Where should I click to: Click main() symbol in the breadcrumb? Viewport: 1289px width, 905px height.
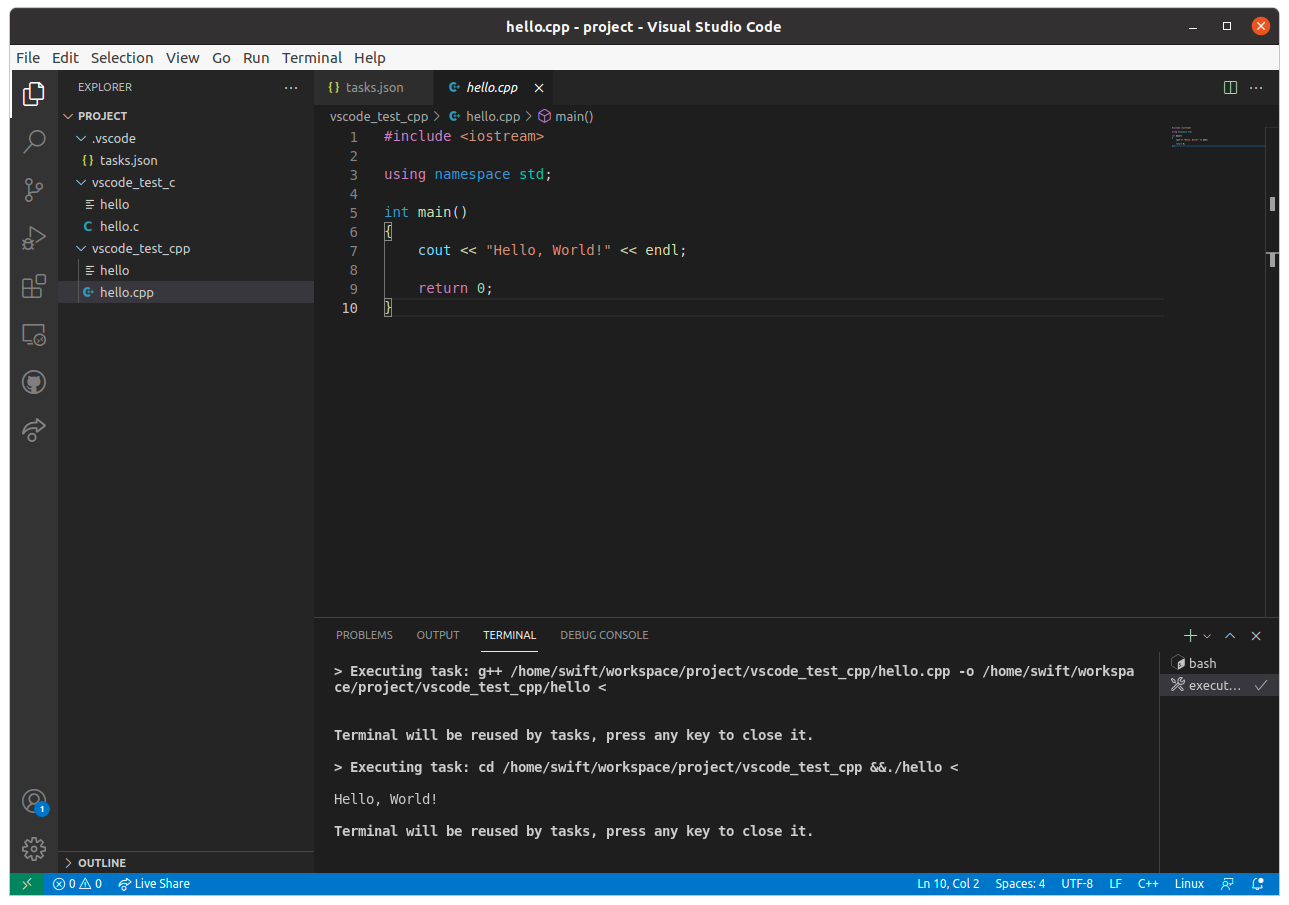pyautogui.click(x=566, y=116)
